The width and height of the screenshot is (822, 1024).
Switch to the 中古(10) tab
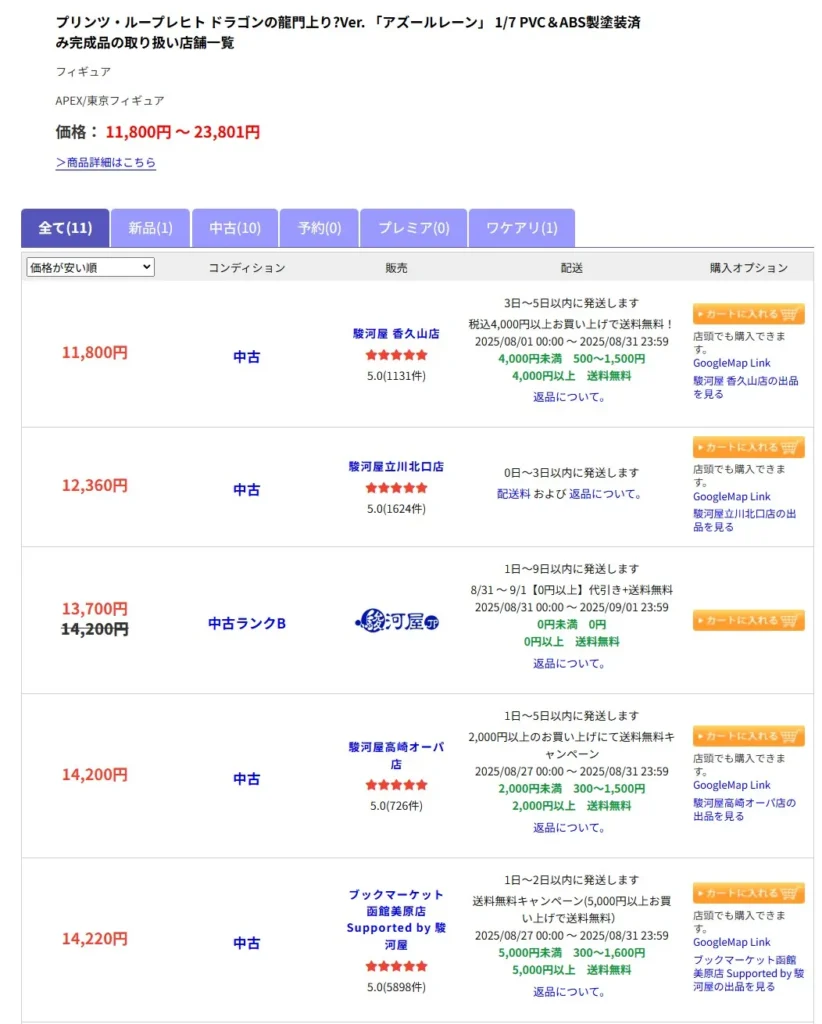pyautogui.click(x=235, y=228)
